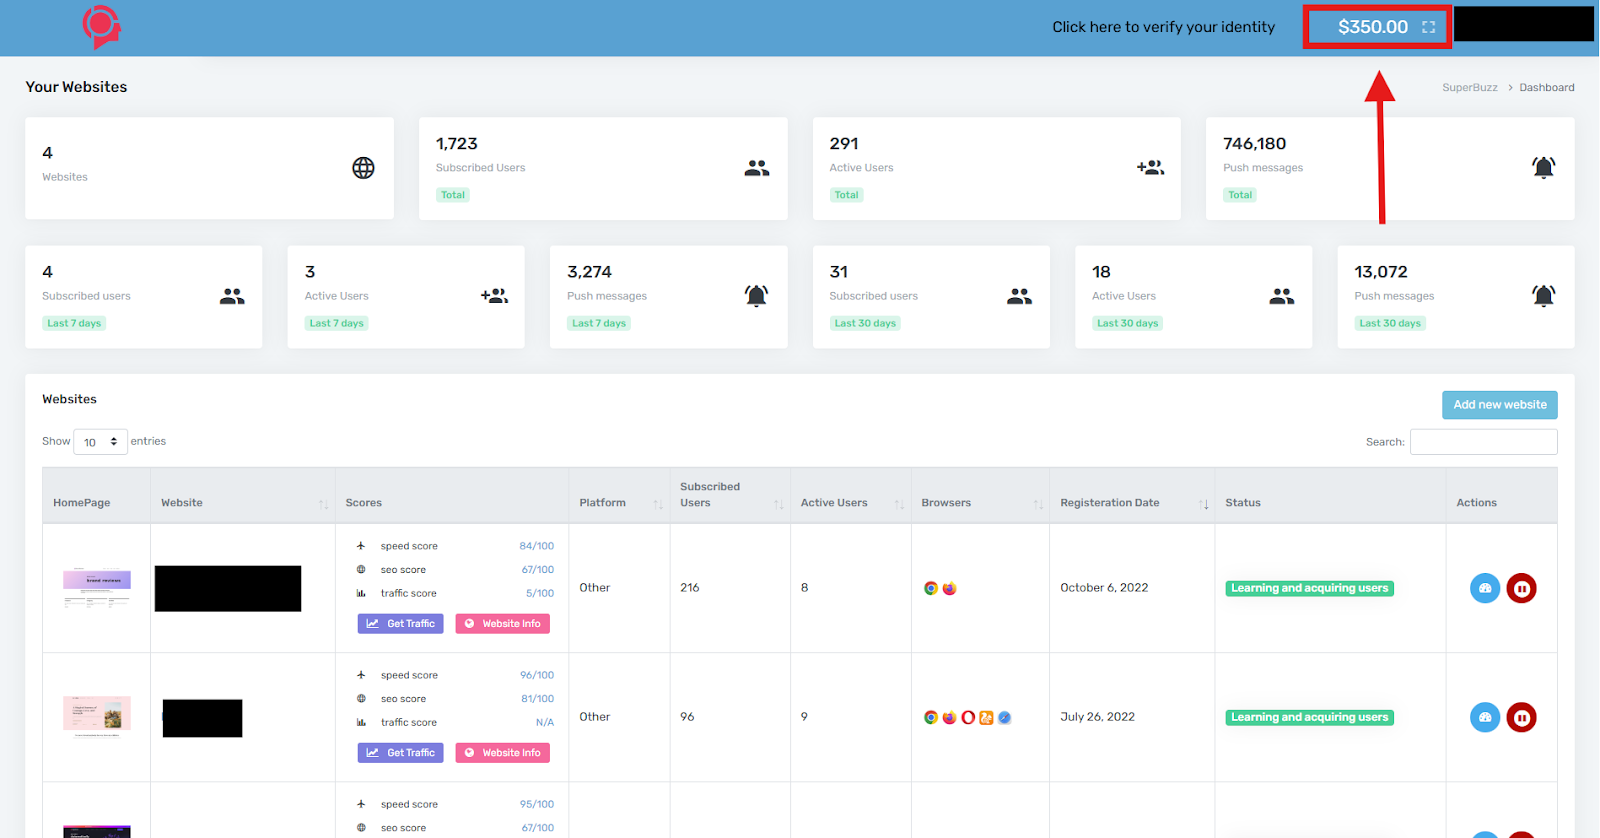
Task: Click Last 30 days badge under 13,072
Action: click(x=1390, y=323)
